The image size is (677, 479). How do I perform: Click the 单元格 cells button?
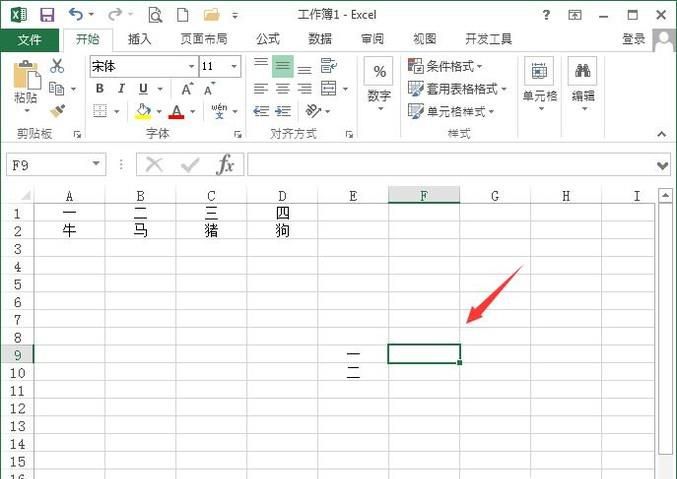tap(540, 85)
